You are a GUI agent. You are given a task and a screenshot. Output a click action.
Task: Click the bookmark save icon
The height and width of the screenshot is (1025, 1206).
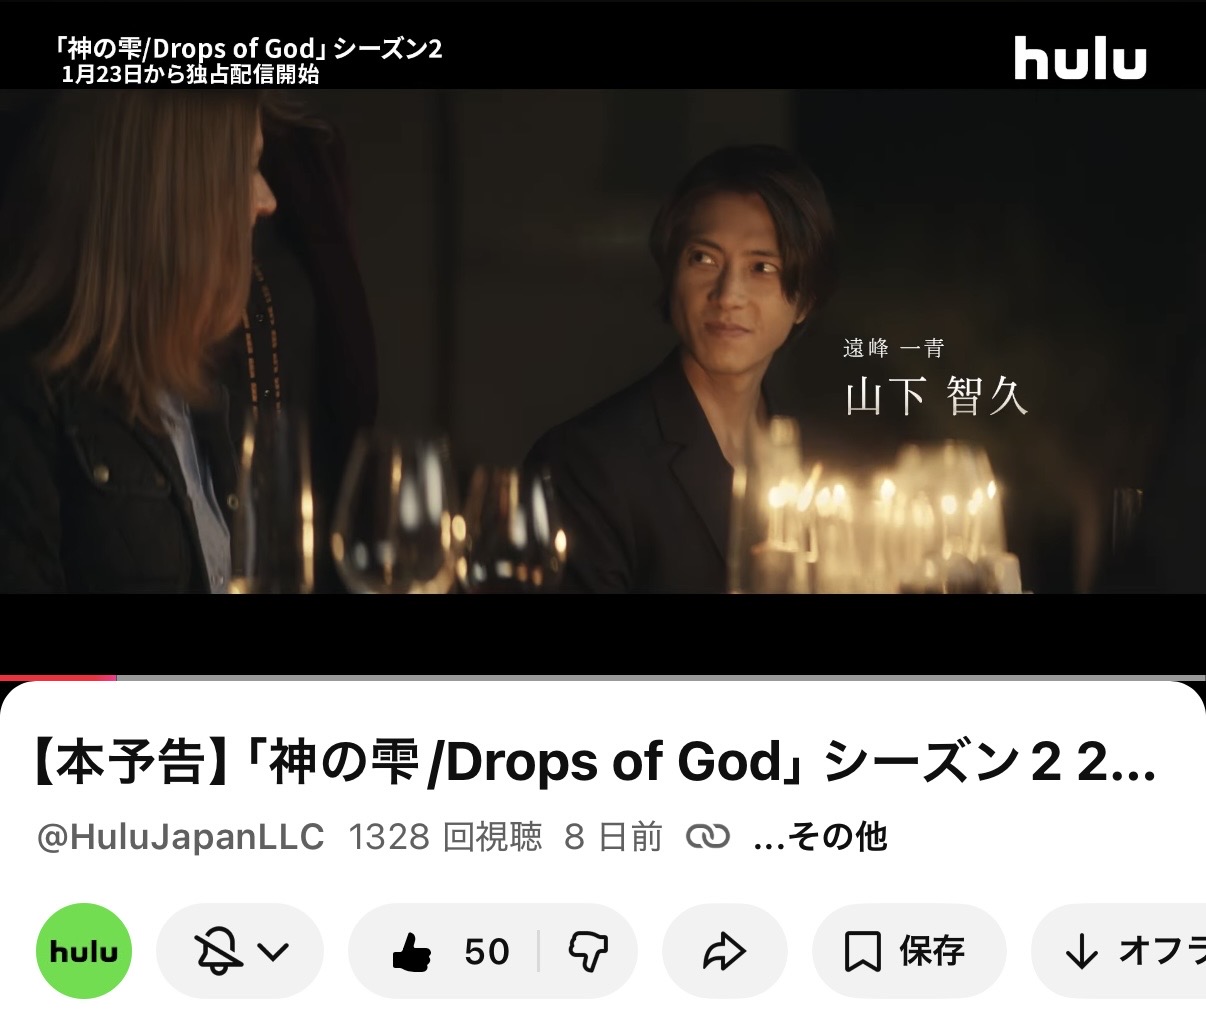[x=862, y=951]
